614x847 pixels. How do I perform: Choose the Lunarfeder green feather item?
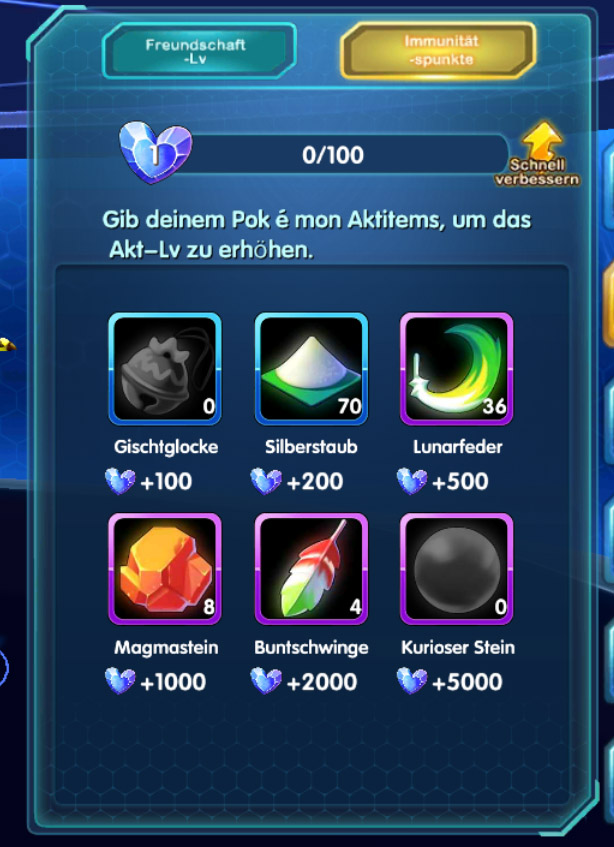tap(457, 369)
